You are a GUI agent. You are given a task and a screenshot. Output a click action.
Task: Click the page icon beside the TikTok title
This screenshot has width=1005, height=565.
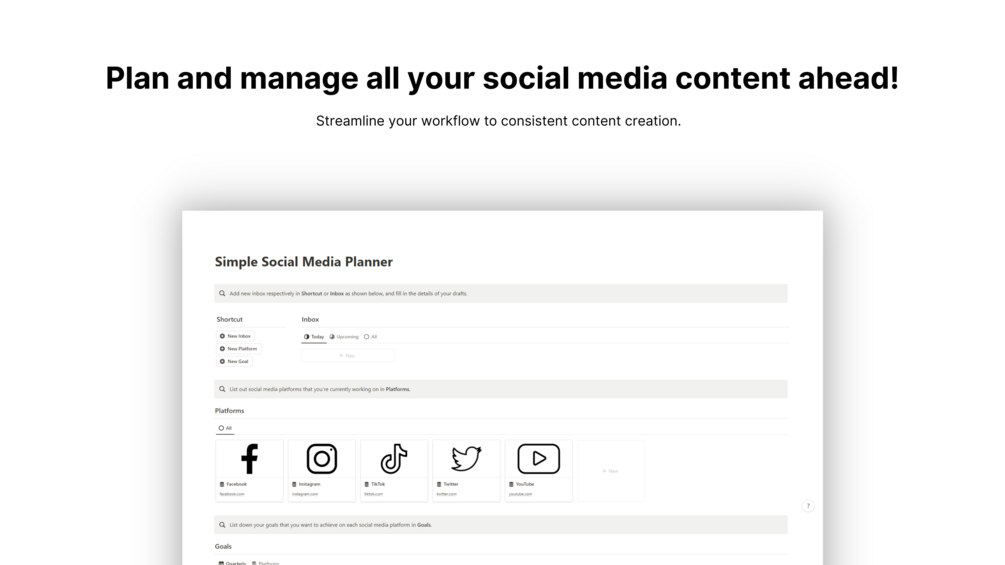(x=367, y=484)
